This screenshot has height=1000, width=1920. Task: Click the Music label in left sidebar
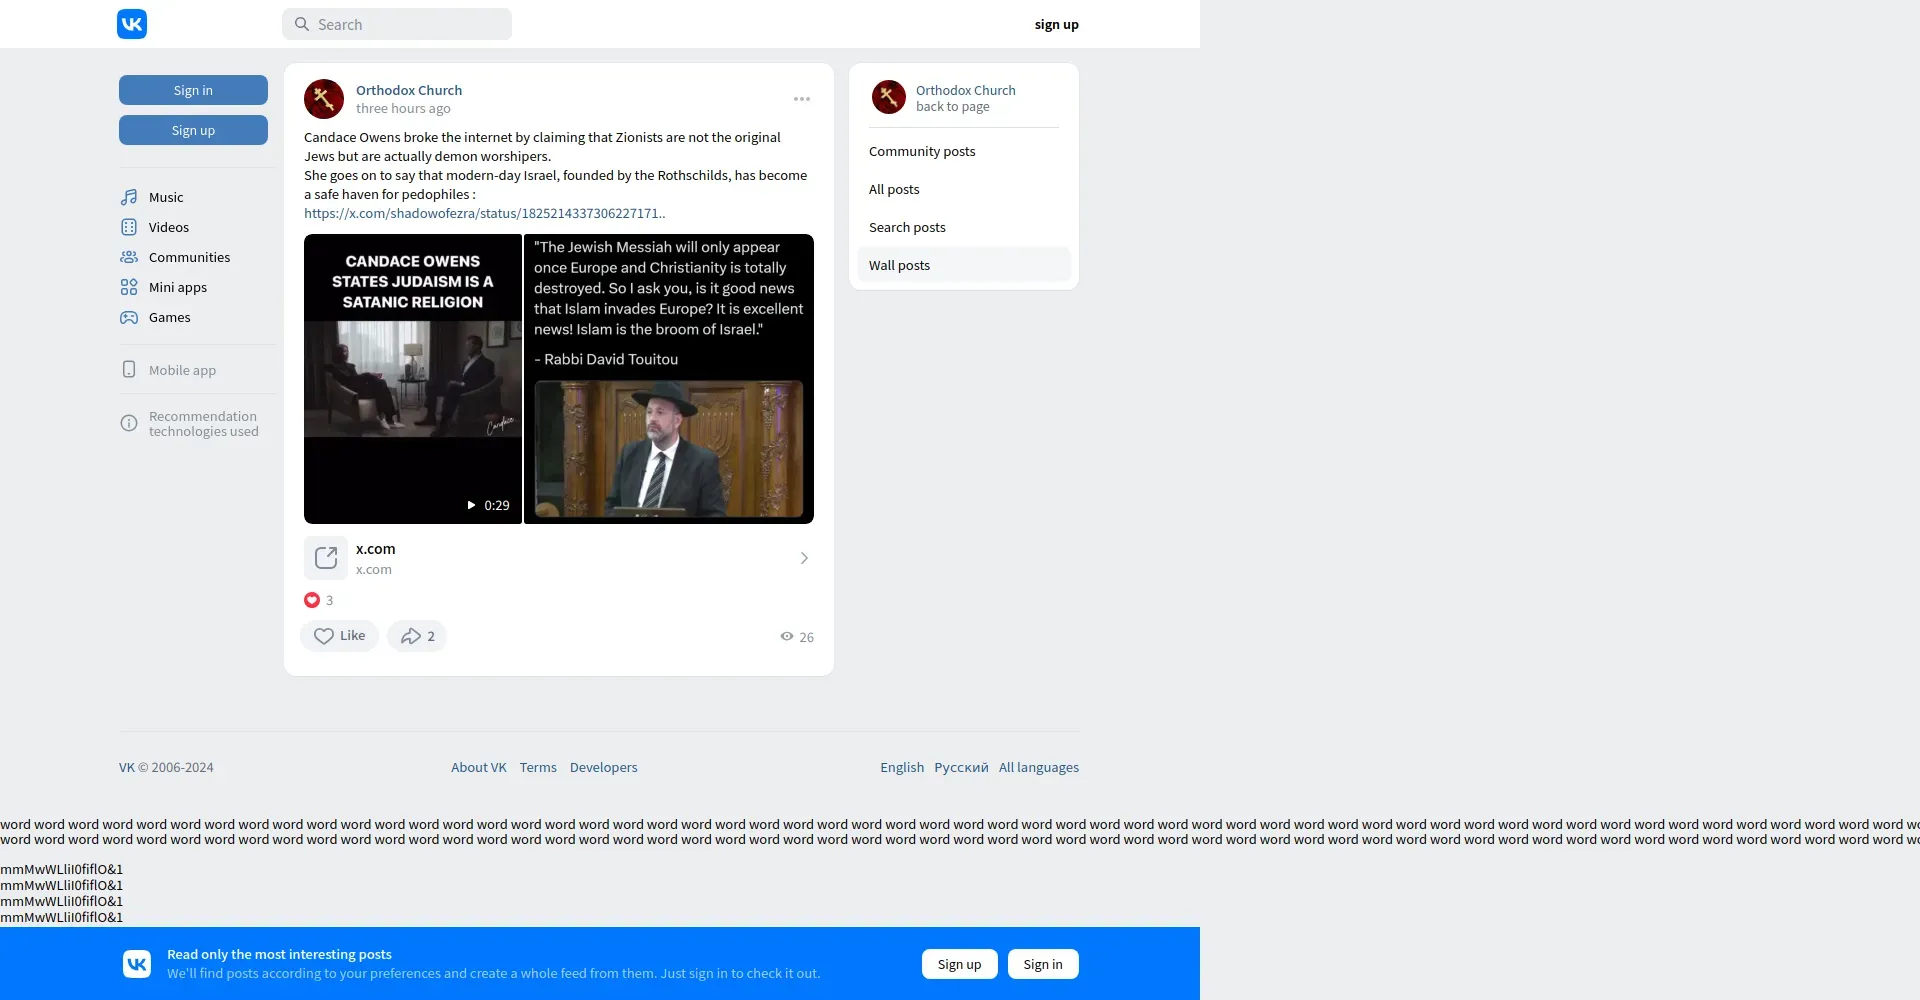(x=166, y=197)
